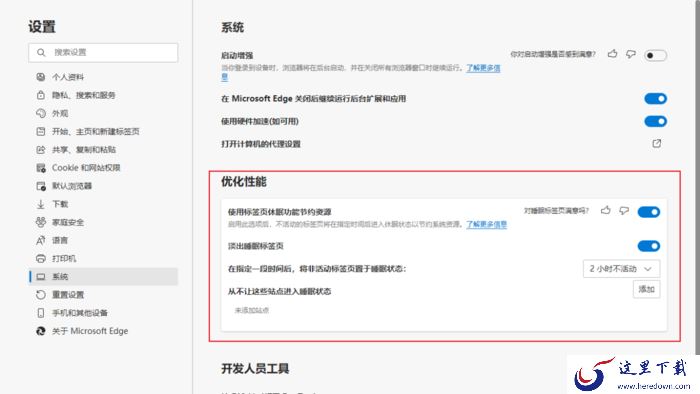Image resolution: width=700 pixels, height=394 pixels.
Task: Select 重置设置 menu label
Action: (68, 295)
